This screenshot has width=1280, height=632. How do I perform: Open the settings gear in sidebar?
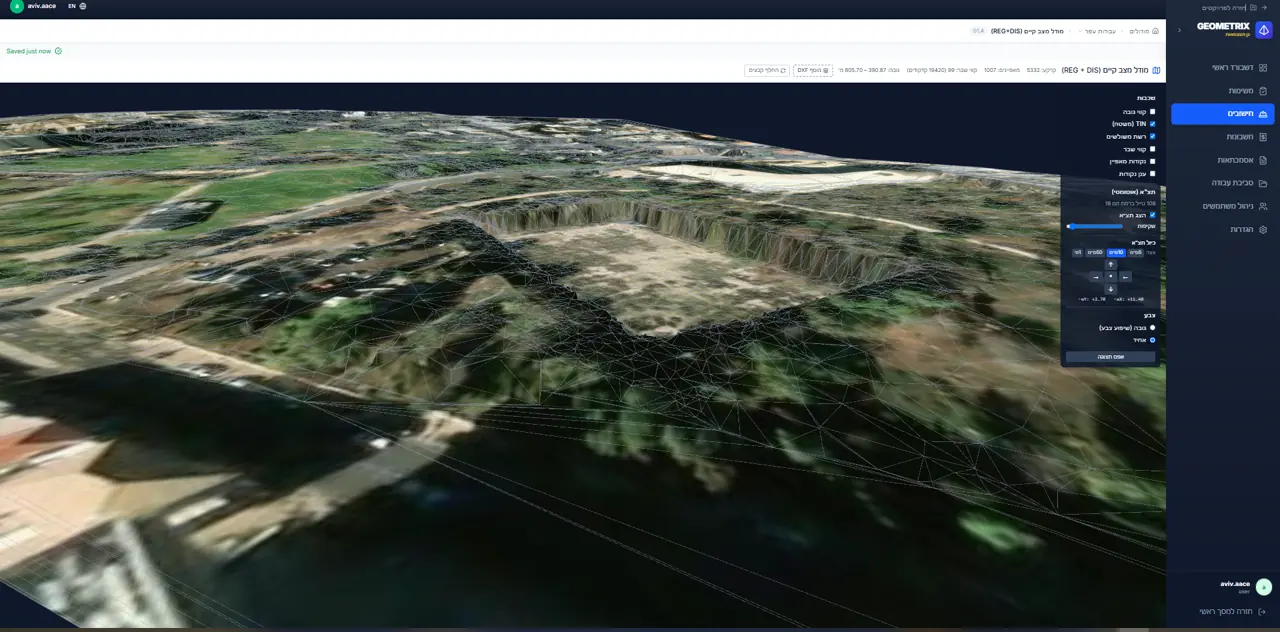coord(1263,229)
